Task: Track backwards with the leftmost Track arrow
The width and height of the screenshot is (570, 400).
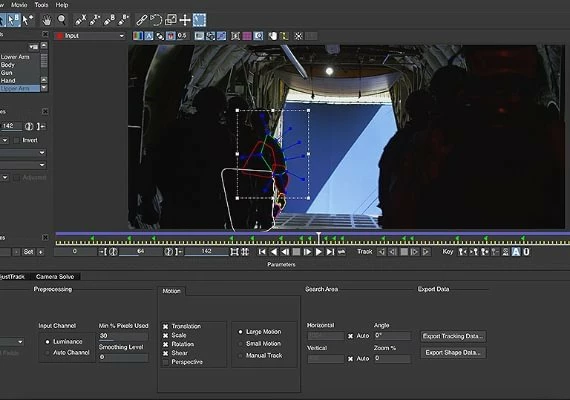Action: (381, 252)
